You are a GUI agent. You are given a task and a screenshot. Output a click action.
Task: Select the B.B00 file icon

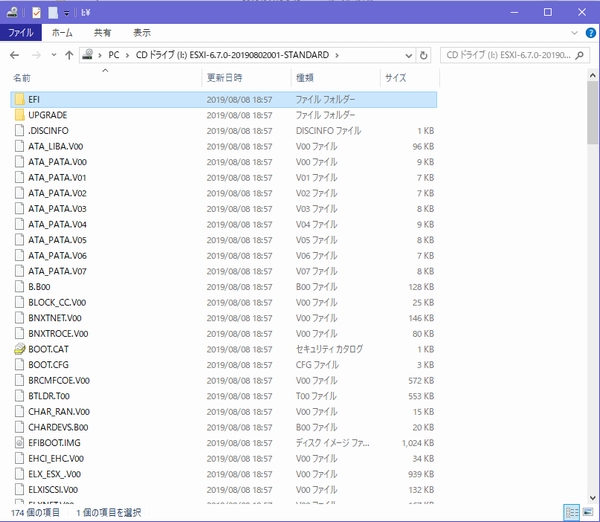pyautogui.click(x=20, y=287)
